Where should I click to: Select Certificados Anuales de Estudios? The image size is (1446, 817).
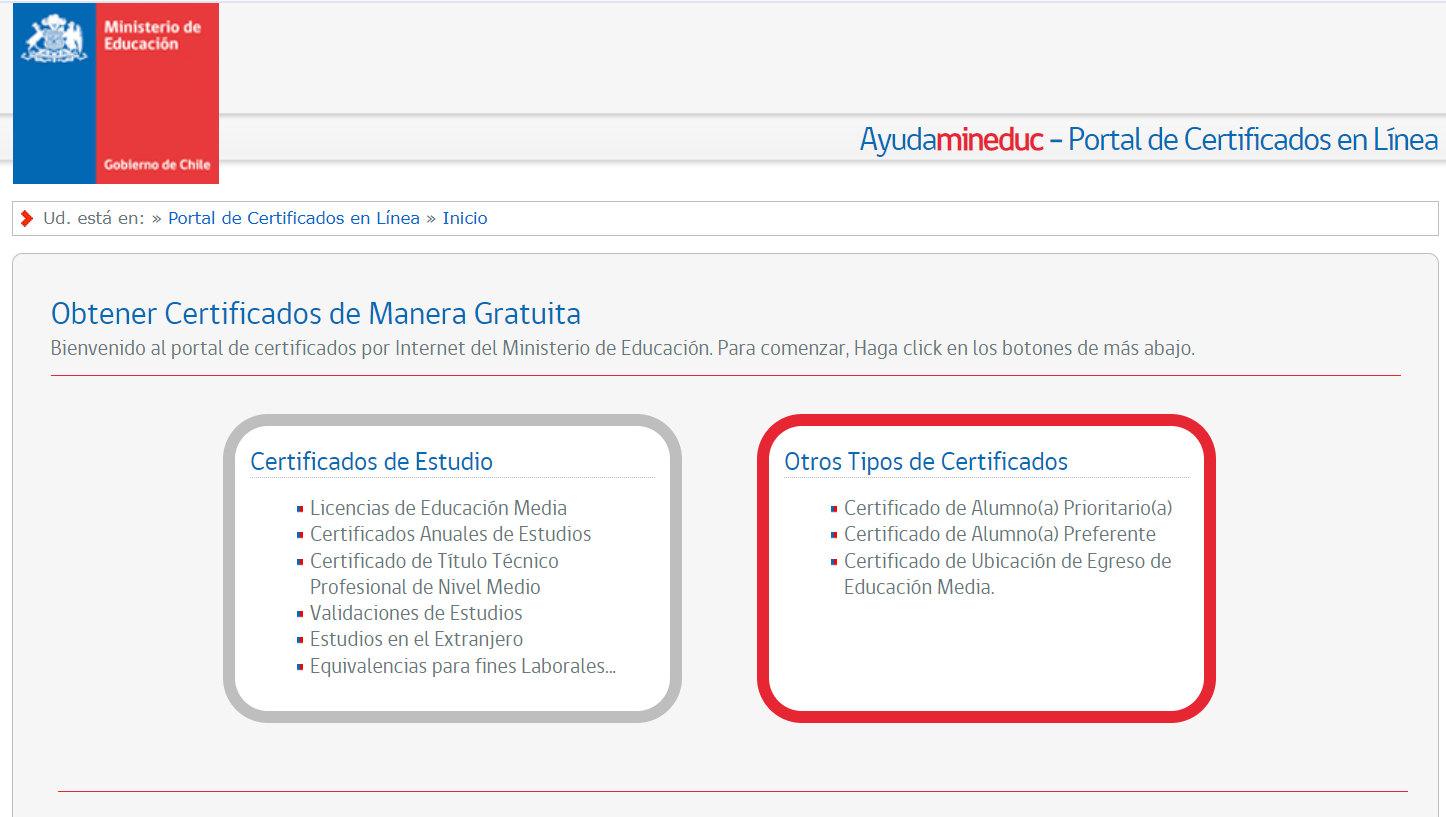click(450, 534)
